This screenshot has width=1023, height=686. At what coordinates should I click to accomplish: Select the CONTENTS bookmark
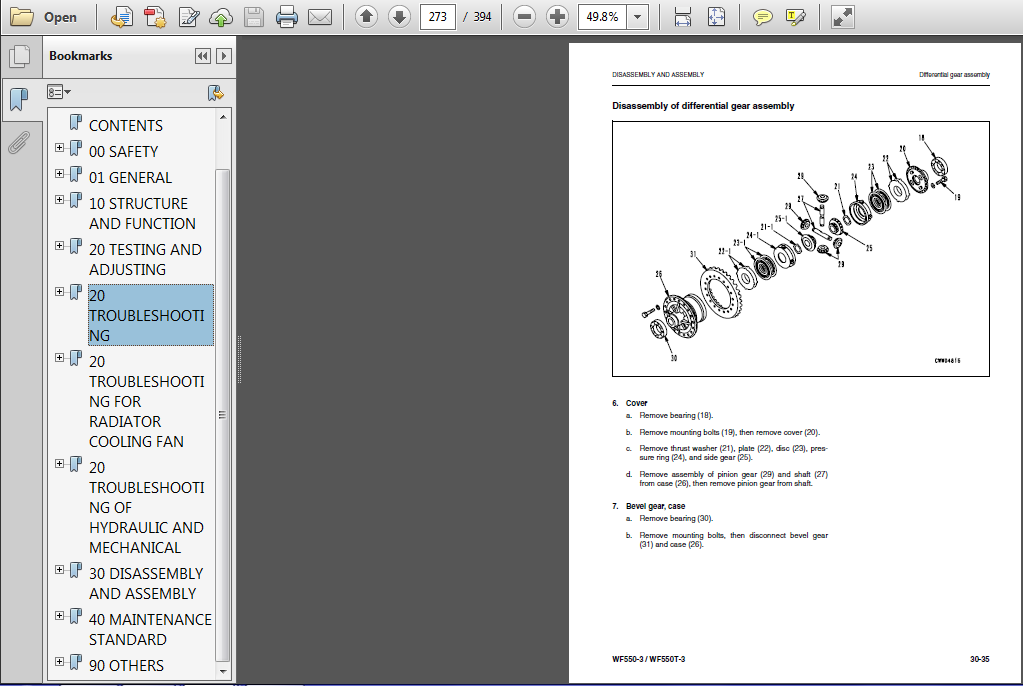click(x=126, y=125)
